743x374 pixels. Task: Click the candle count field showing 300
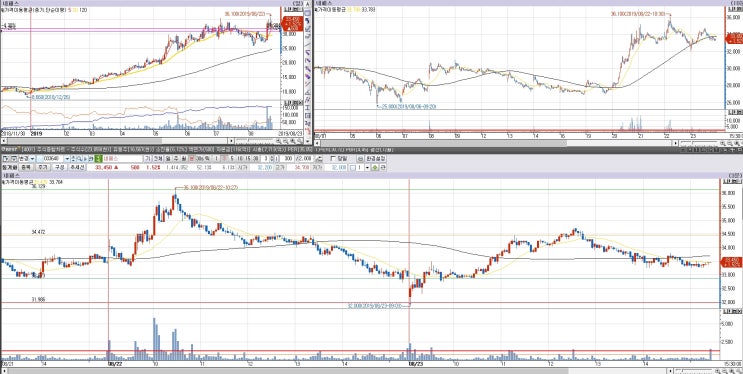click(288, 158)
